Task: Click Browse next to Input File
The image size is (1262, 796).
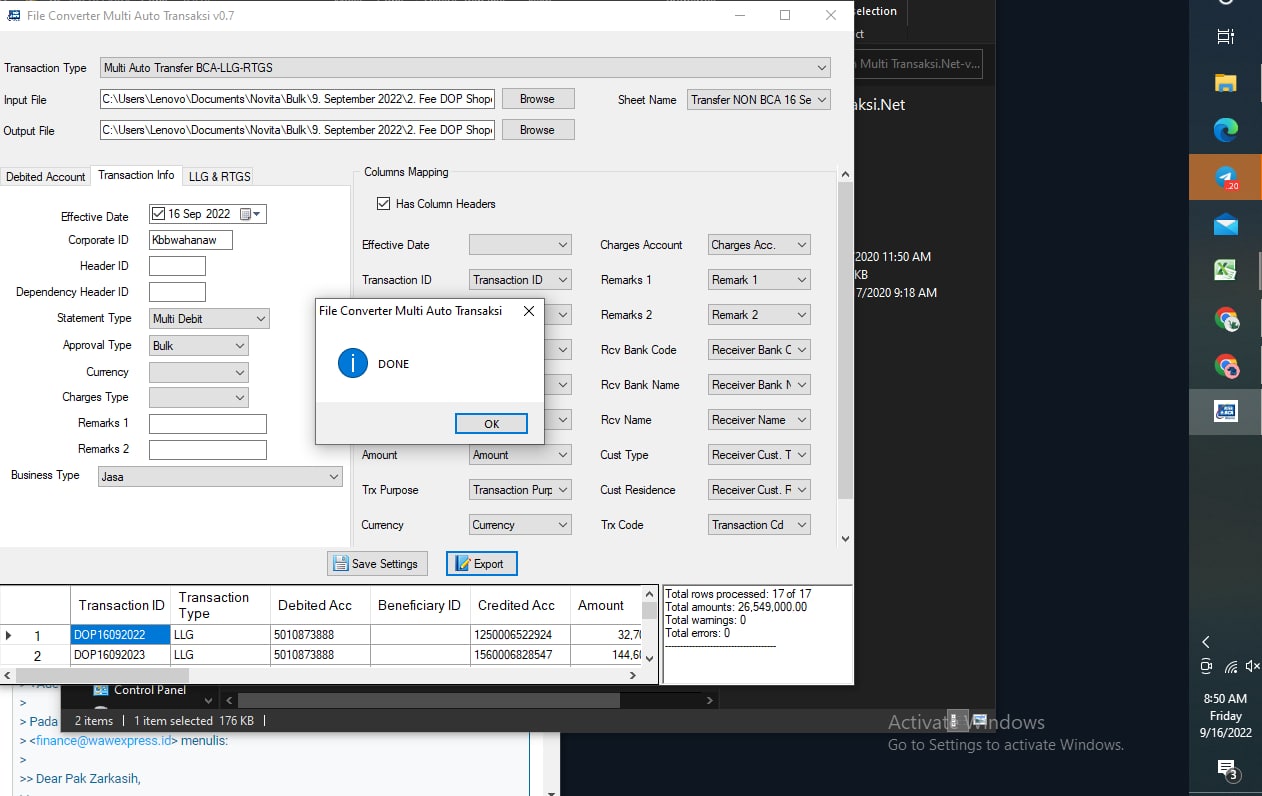Action: coord(537,99)
